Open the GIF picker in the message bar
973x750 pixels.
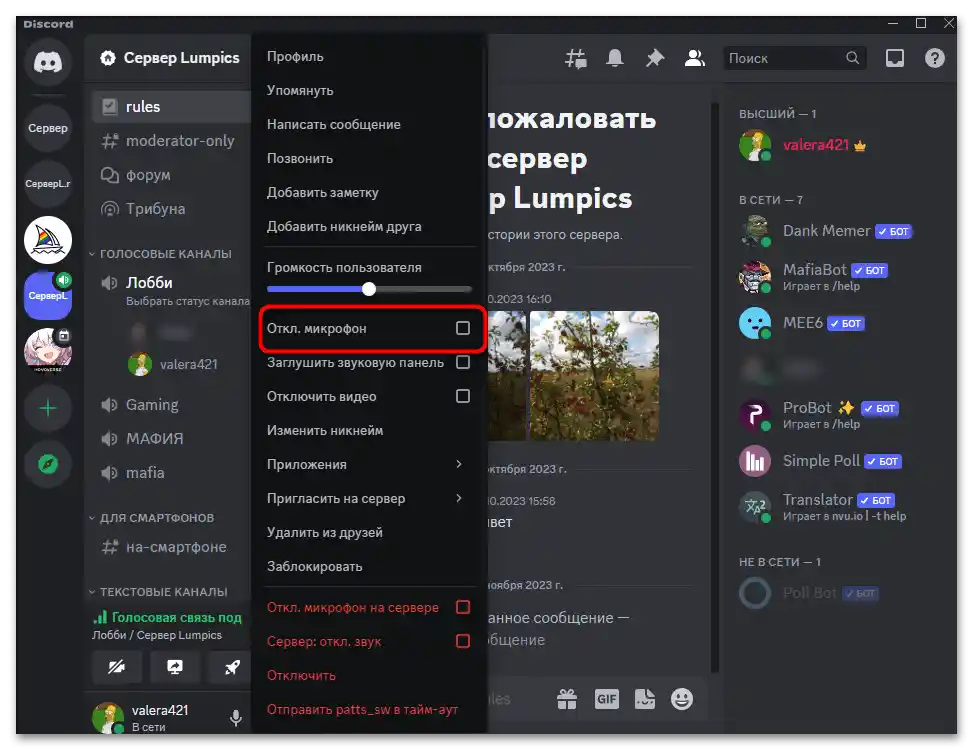pyautogui.click(x=606, y=698)
